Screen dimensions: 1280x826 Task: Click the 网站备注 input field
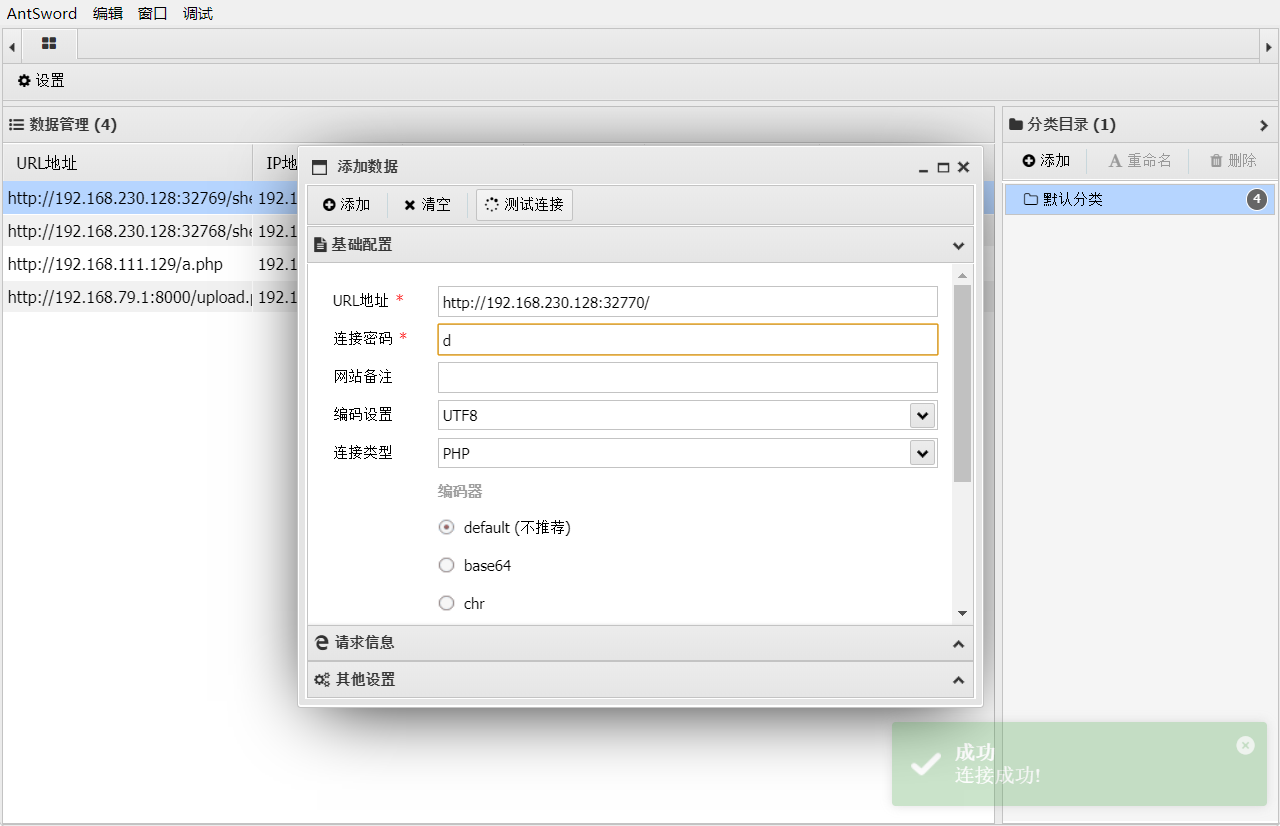pos(688,377)
